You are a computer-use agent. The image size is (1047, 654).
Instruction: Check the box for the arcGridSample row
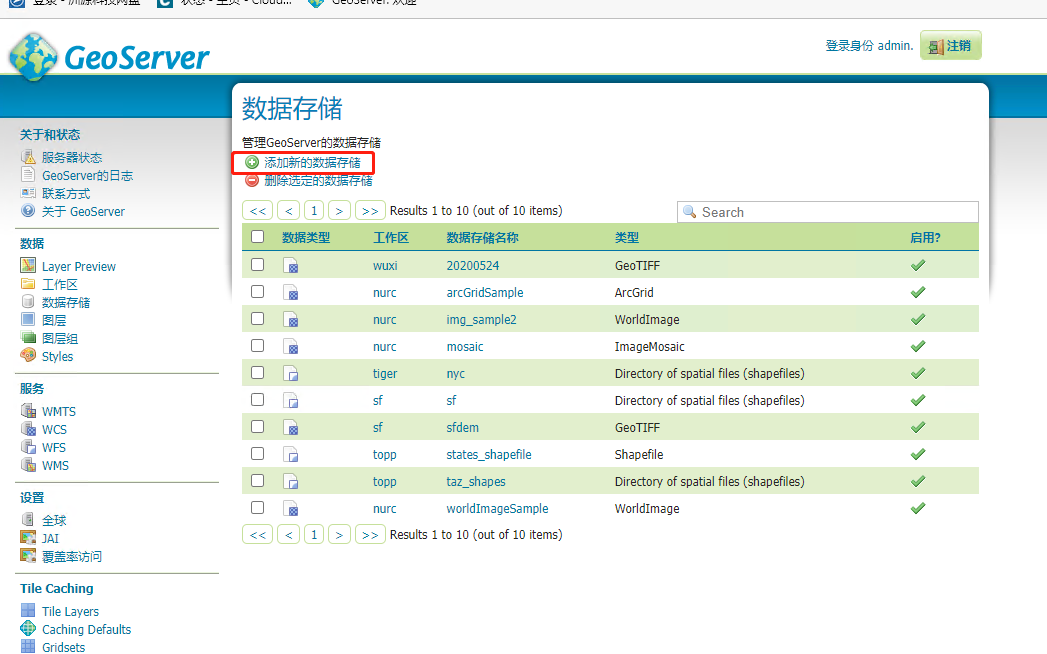258,292
